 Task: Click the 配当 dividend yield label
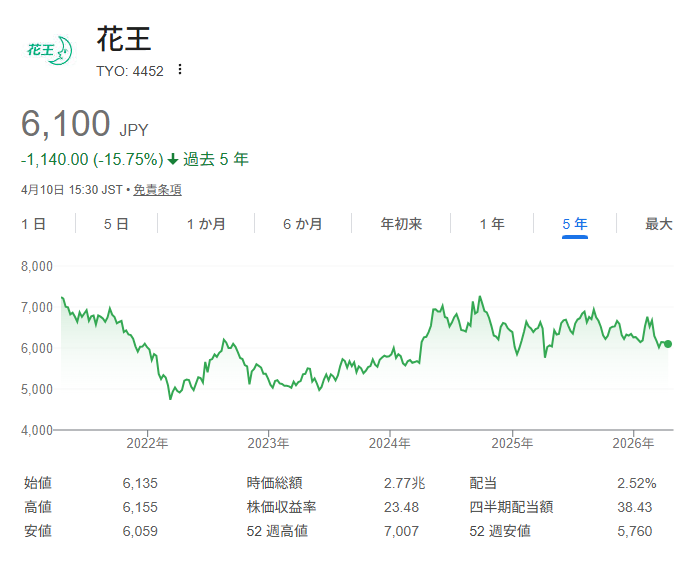[x=483, y=483]
